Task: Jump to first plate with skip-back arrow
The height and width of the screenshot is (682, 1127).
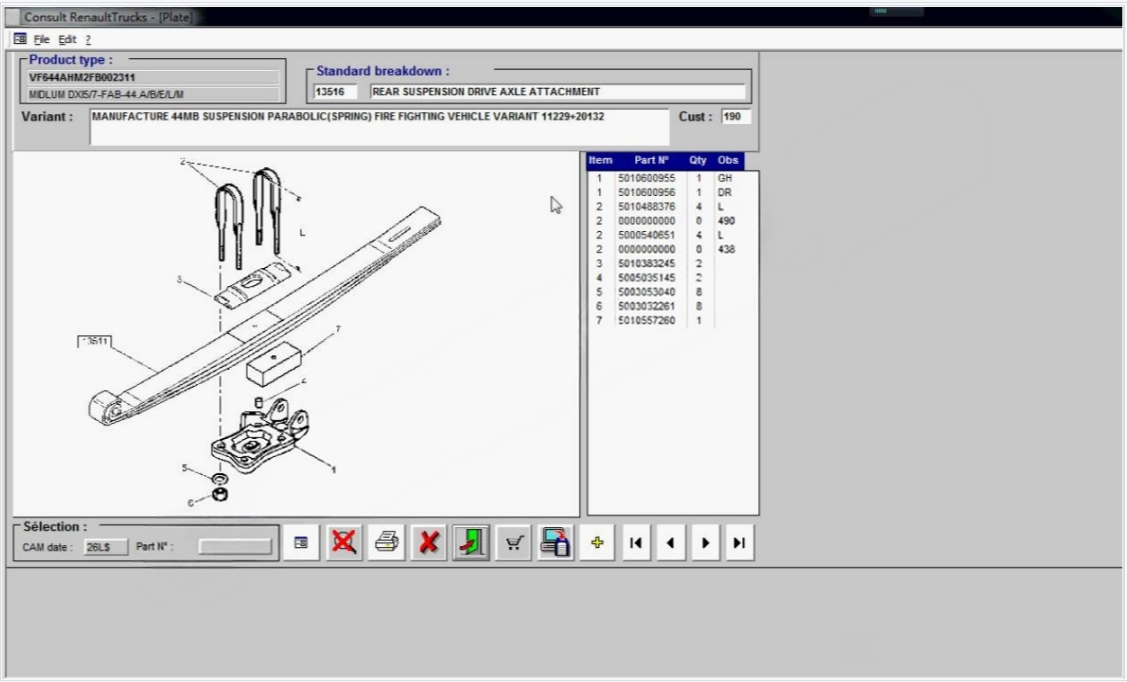Action: [x=635, y=543]
